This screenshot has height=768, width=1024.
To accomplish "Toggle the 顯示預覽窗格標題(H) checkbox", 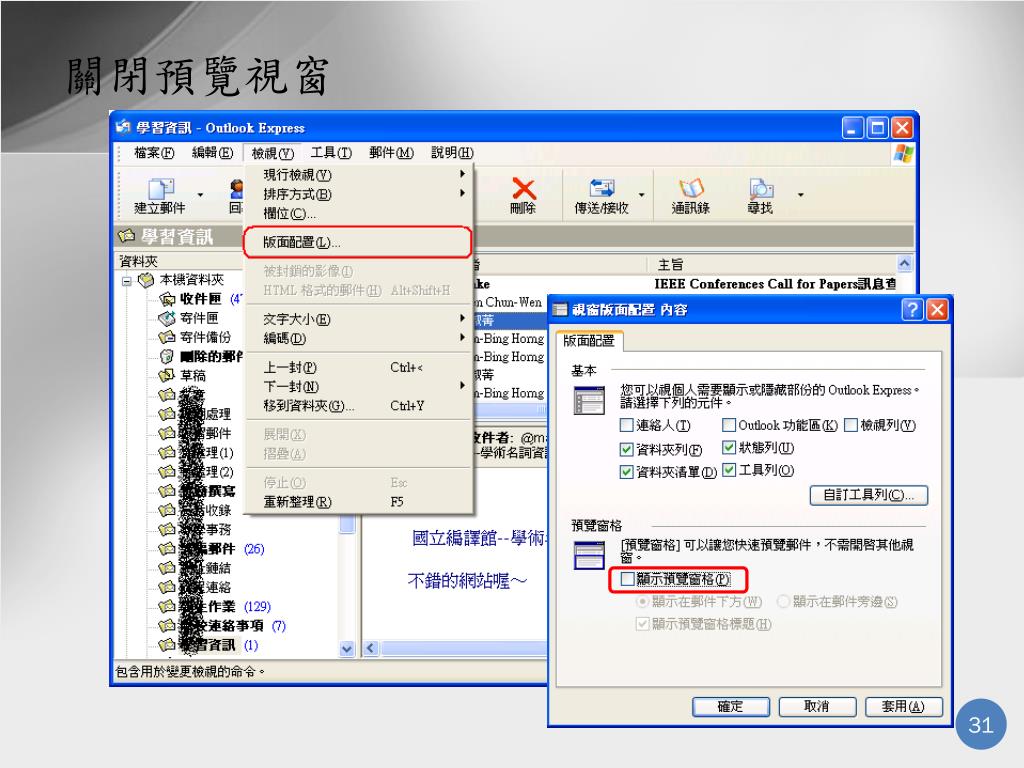I will click(x=643, y=624).
